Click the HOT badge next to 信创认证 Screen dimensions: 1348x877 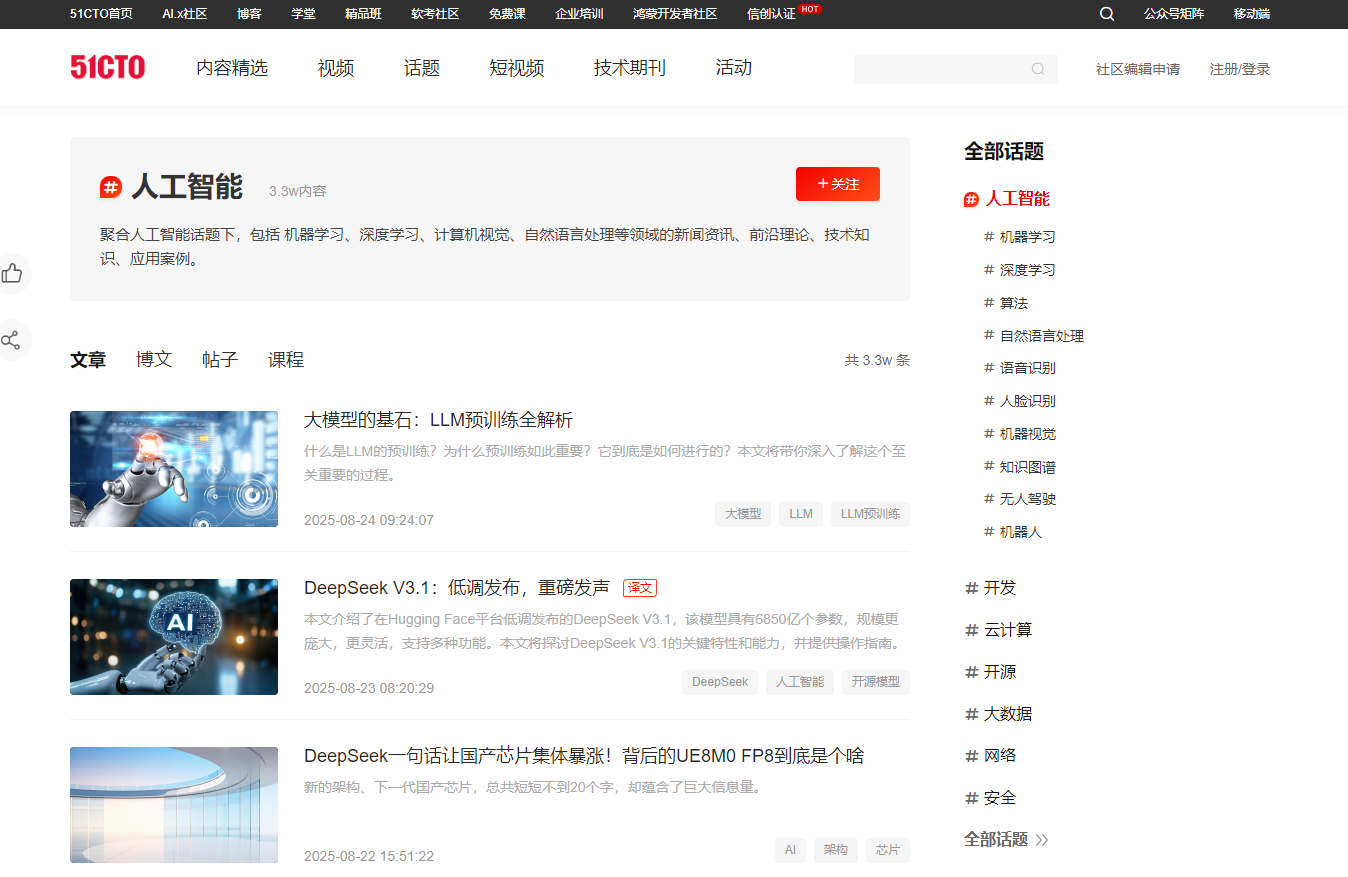[x=810, y=8]
